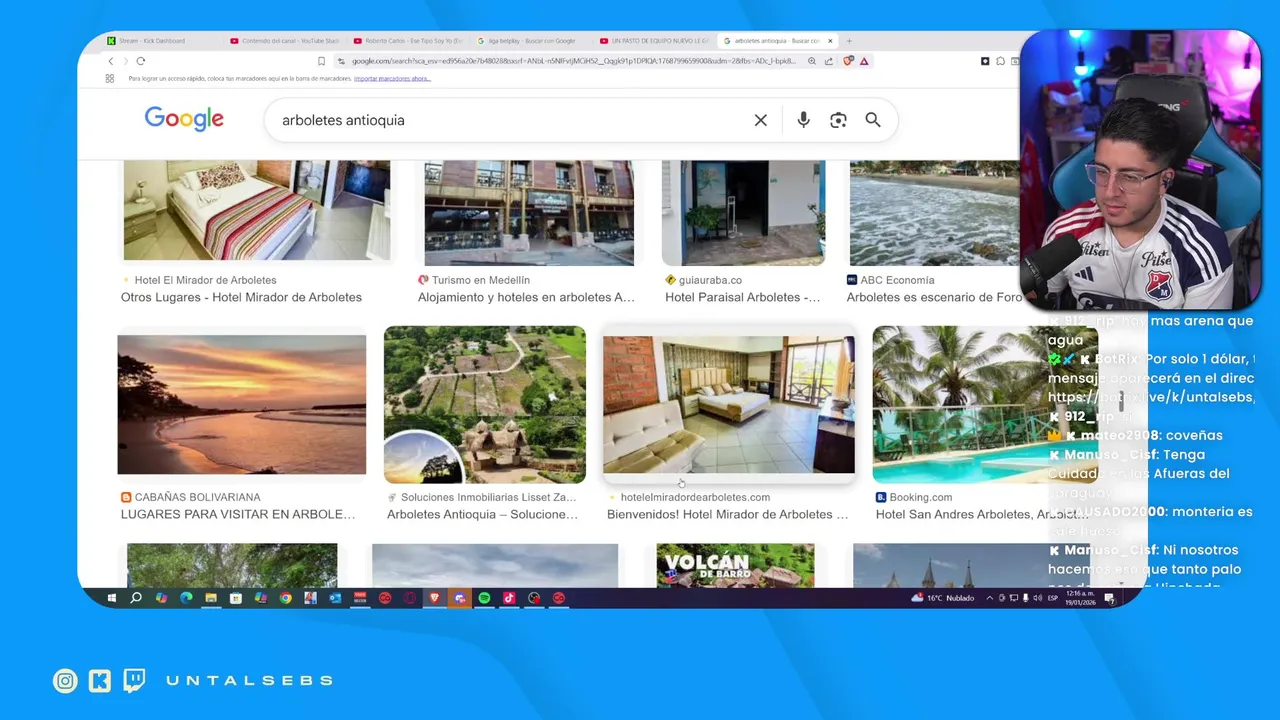
Task: Open the brick hotel building thumbnail
Action: click(x=529, y=212)
